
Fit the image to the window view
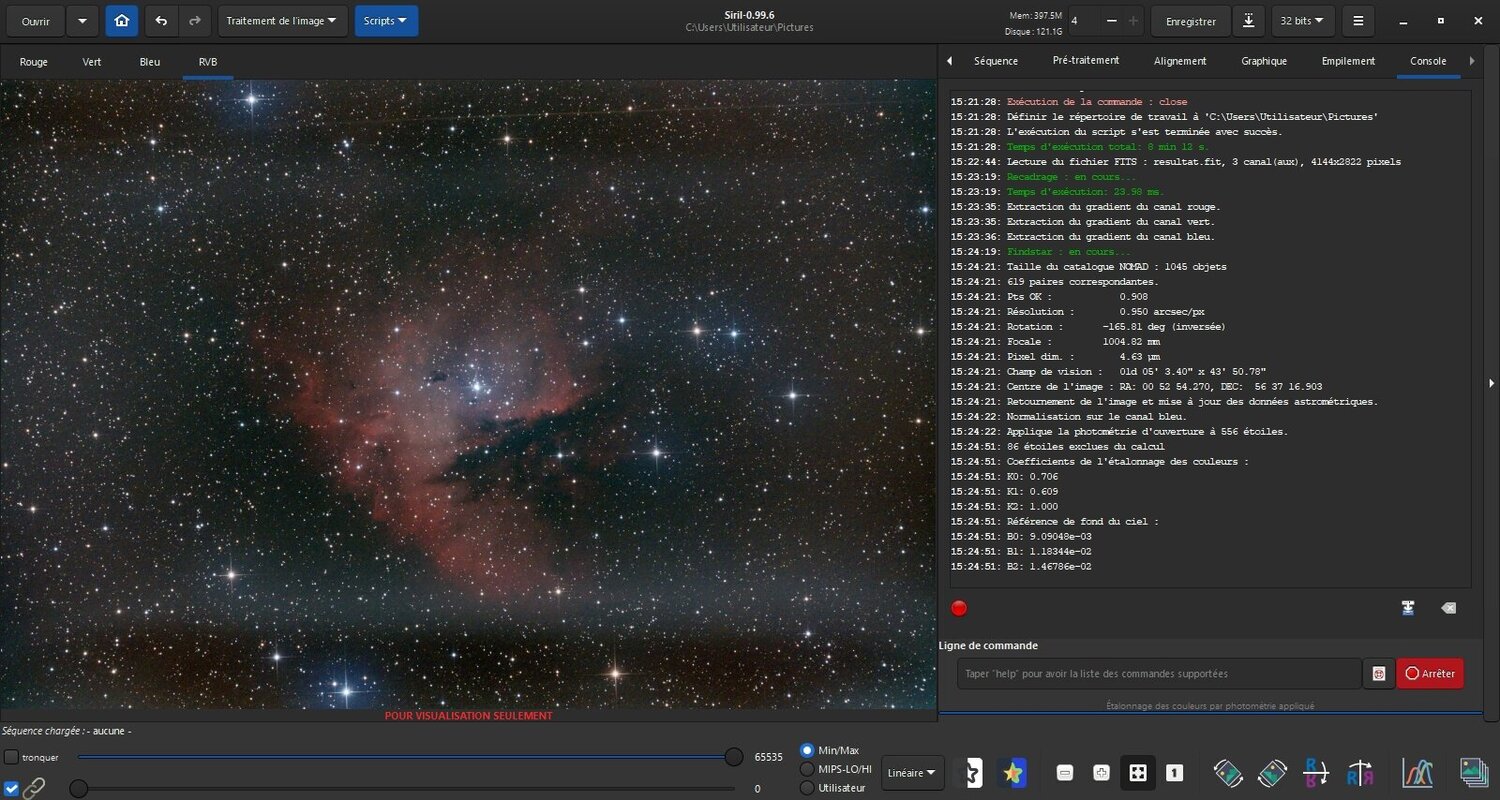click(1138, 772)
